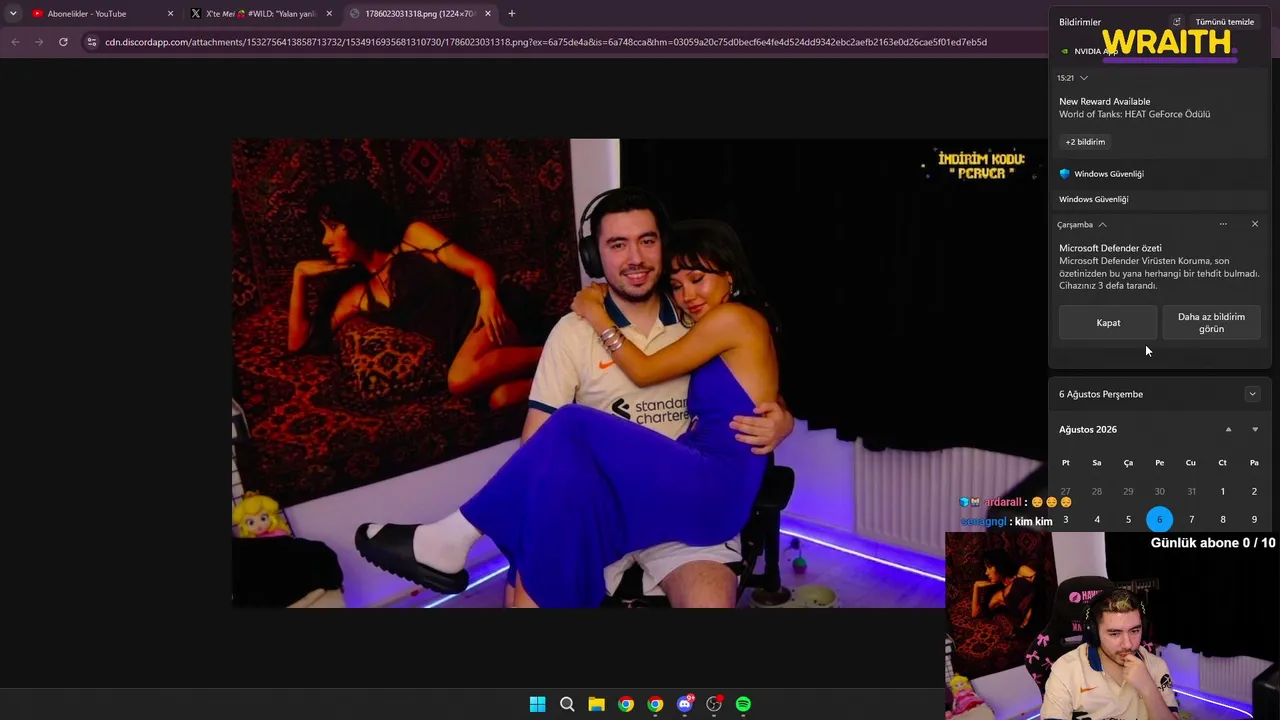This screenshot has width=1280, height=720.
Task: Click Daha az bildirim görün
Action: point(1211,323)
